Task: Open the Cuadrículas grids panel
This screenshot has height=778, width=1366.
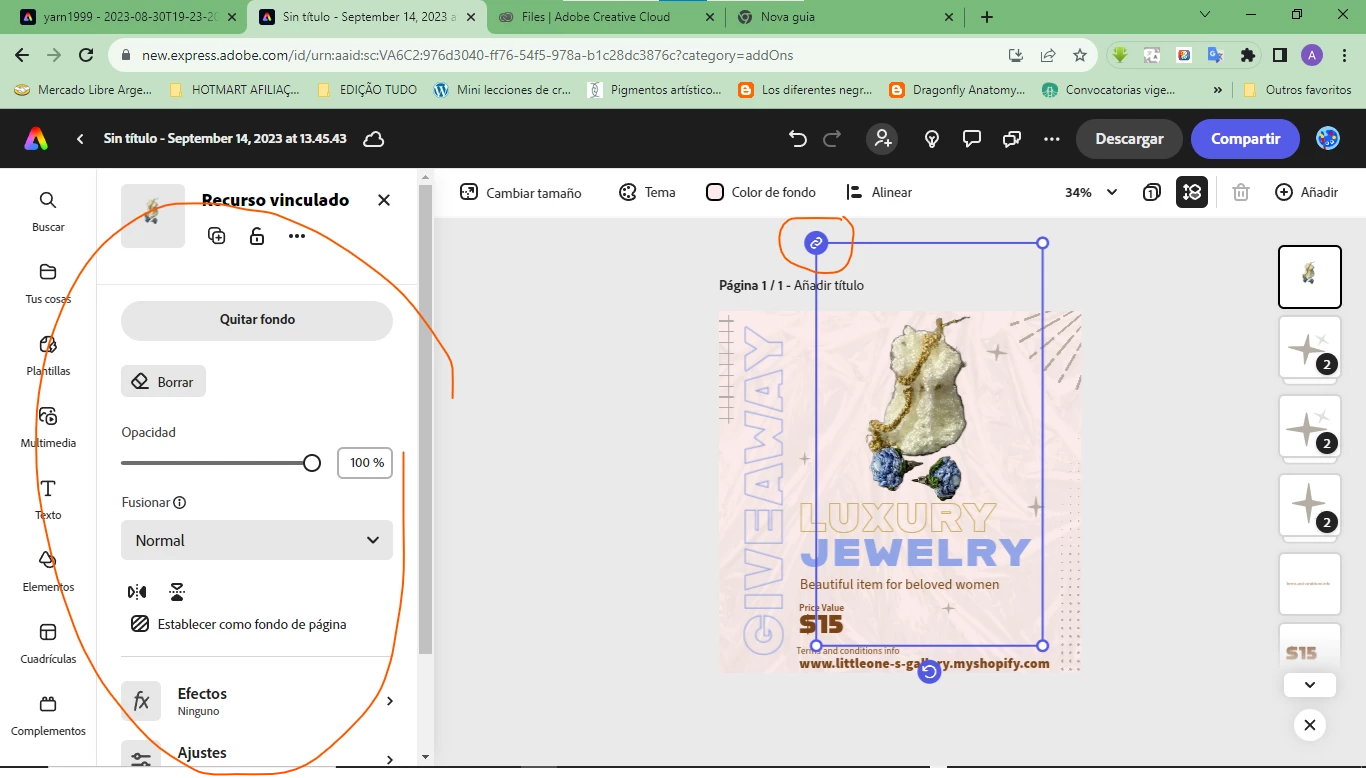Action: click(x=48, y=643)
